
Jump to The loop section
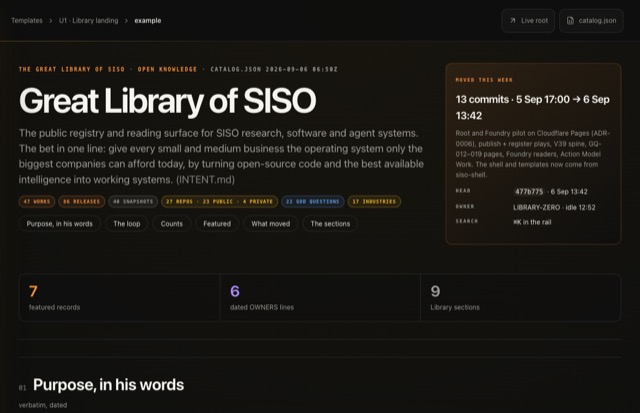click(127, 224)
